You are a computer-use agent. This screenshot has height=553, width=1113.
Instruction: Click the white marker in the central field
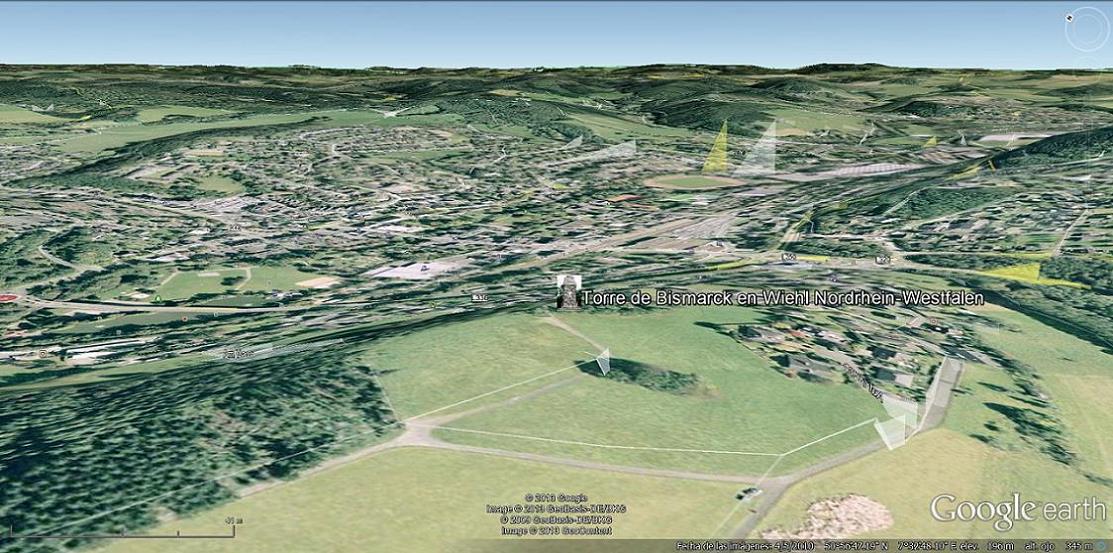click(603, 361)
